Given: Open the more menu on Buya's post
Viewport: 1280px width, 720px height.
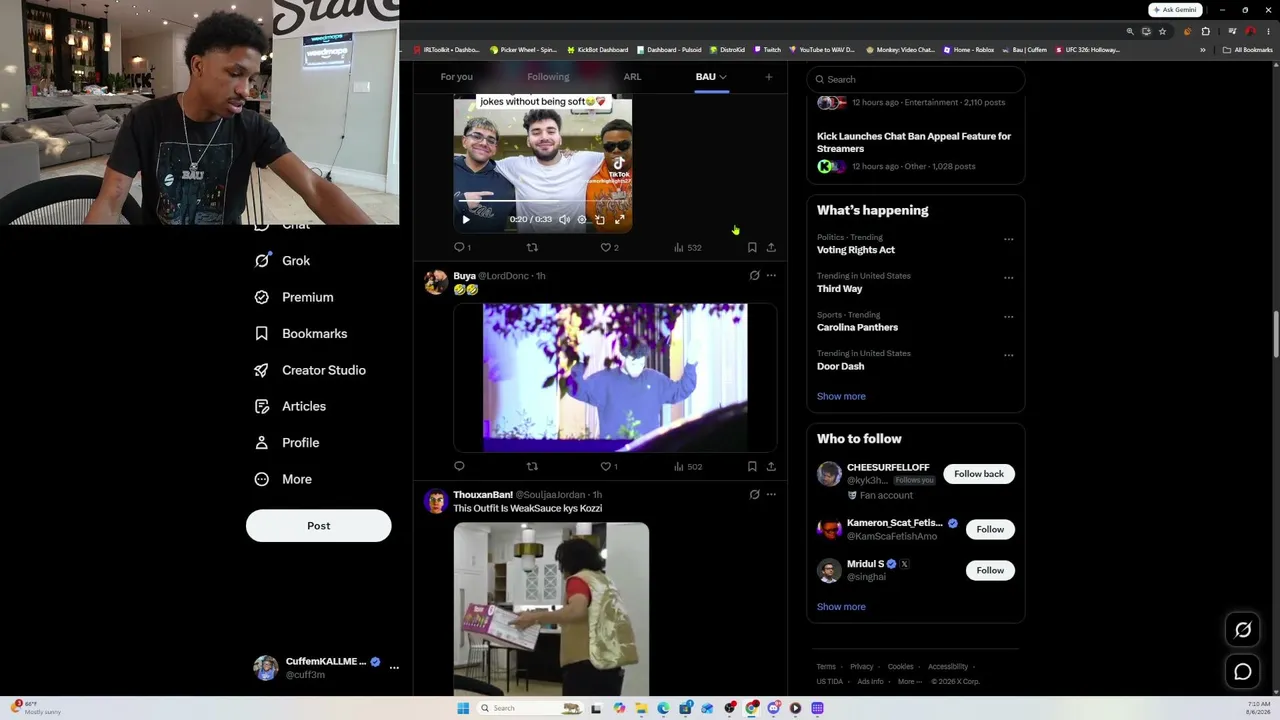Looking at the screenshot, I should tap(771, 275).
